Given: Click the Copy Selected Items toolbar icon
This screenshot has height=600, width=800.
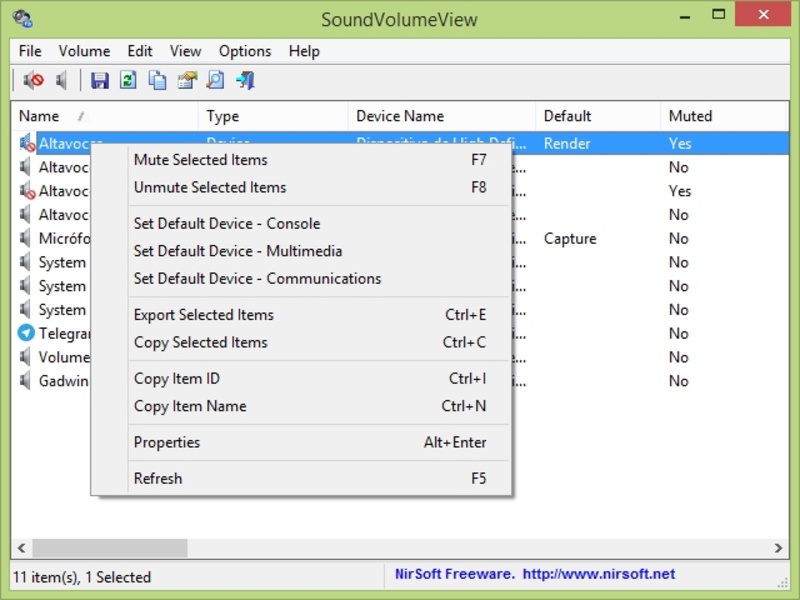Looking at the screenshot, I should (157, 80).
